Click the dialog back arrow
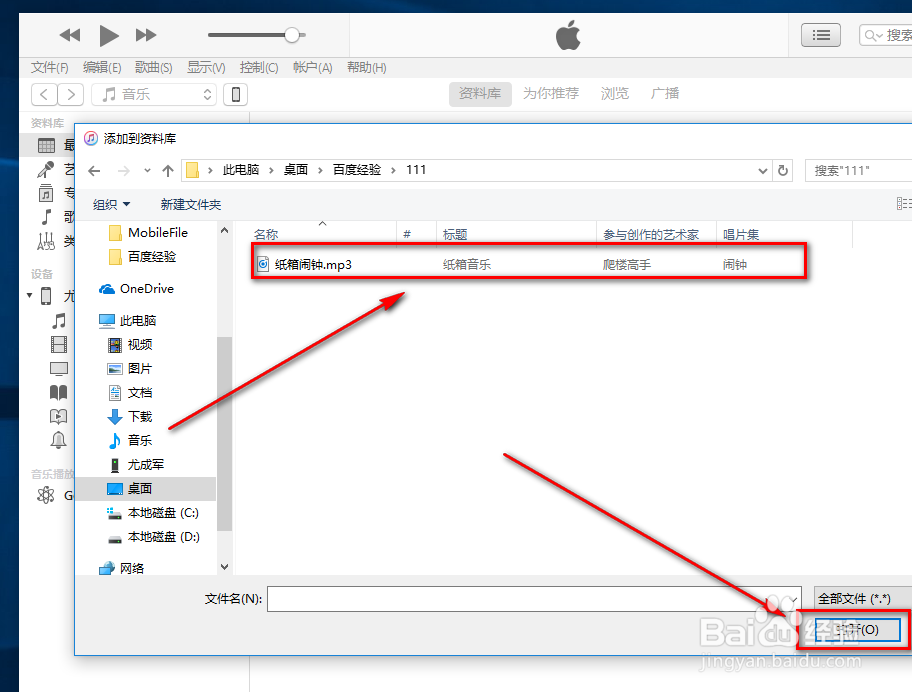Screen dimensions: 912x692 pyautogui.click(x=94, y=170)
